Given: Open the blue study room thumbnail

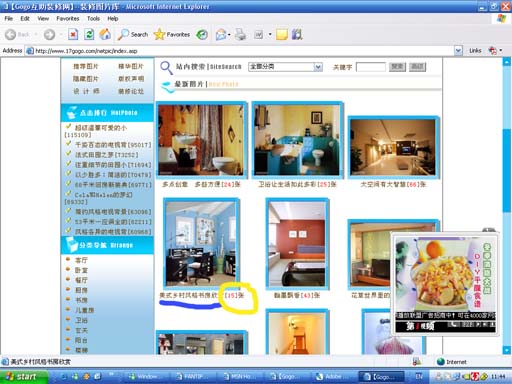Looking at the screenshot, I should [x=201, y=244].
